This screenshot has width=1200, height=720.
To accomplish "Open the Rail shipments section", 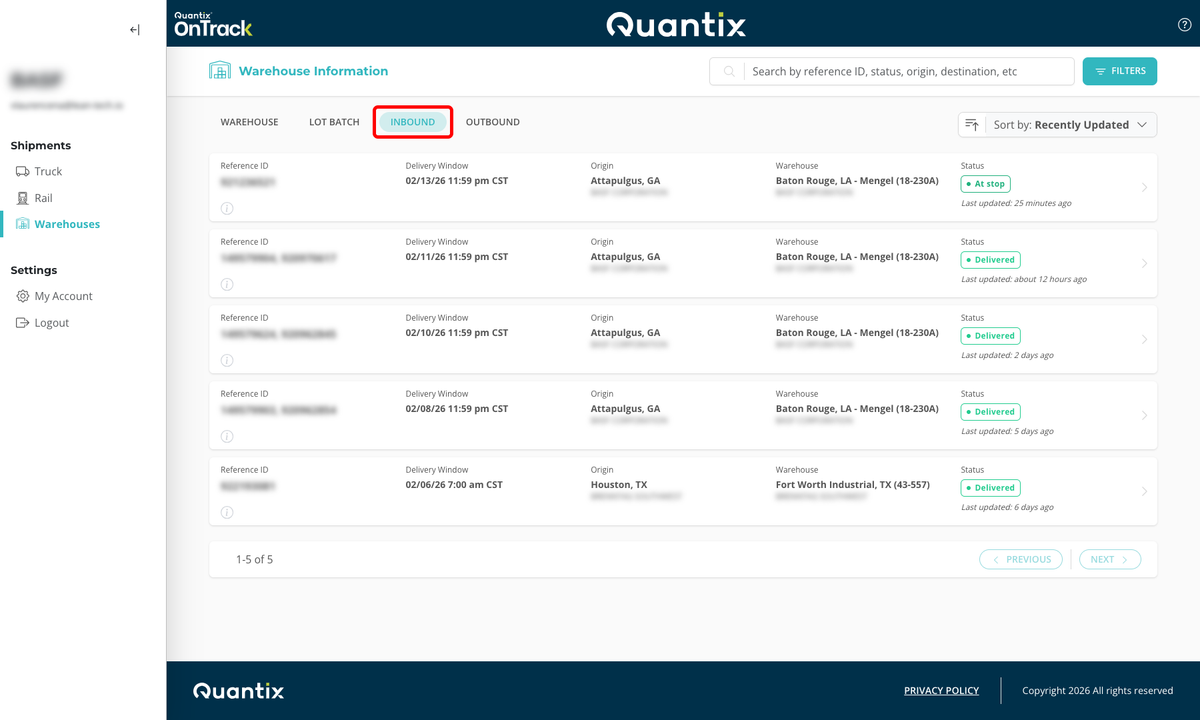I will coord(22,197).
